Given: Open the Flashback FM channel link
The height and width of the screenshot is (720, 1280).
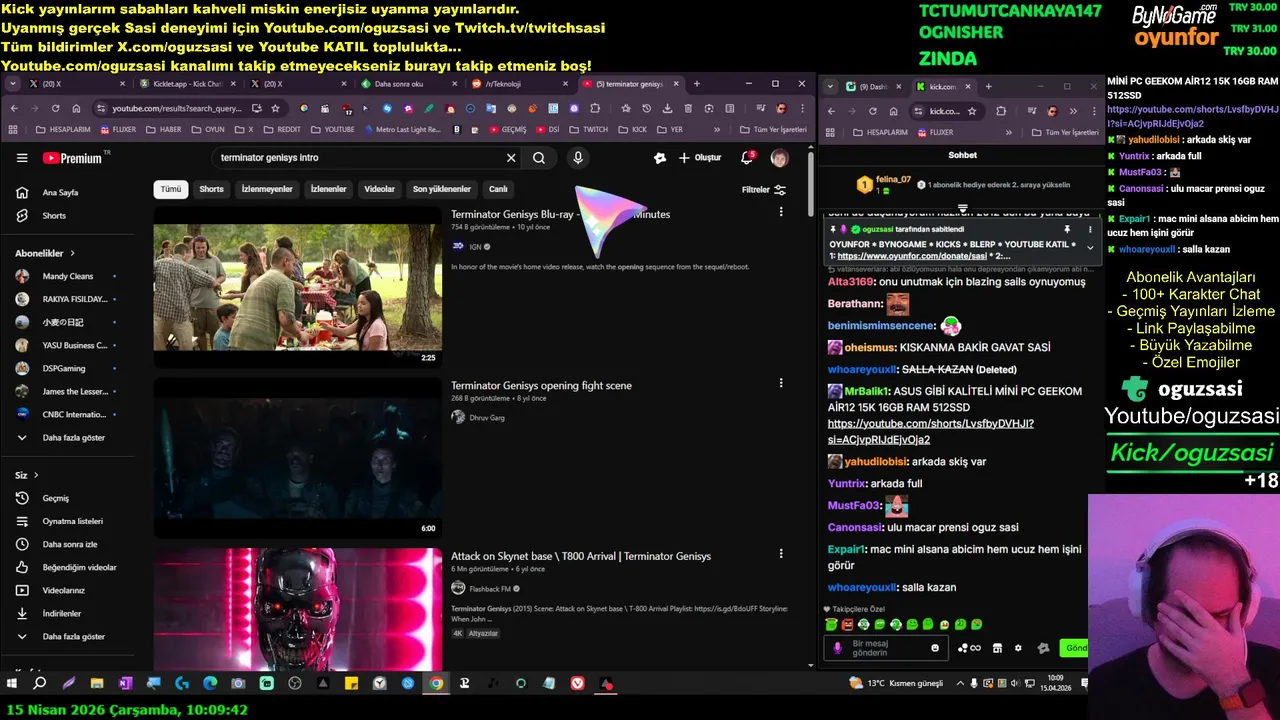Looking at the screenshot, I should coord(490,589).
